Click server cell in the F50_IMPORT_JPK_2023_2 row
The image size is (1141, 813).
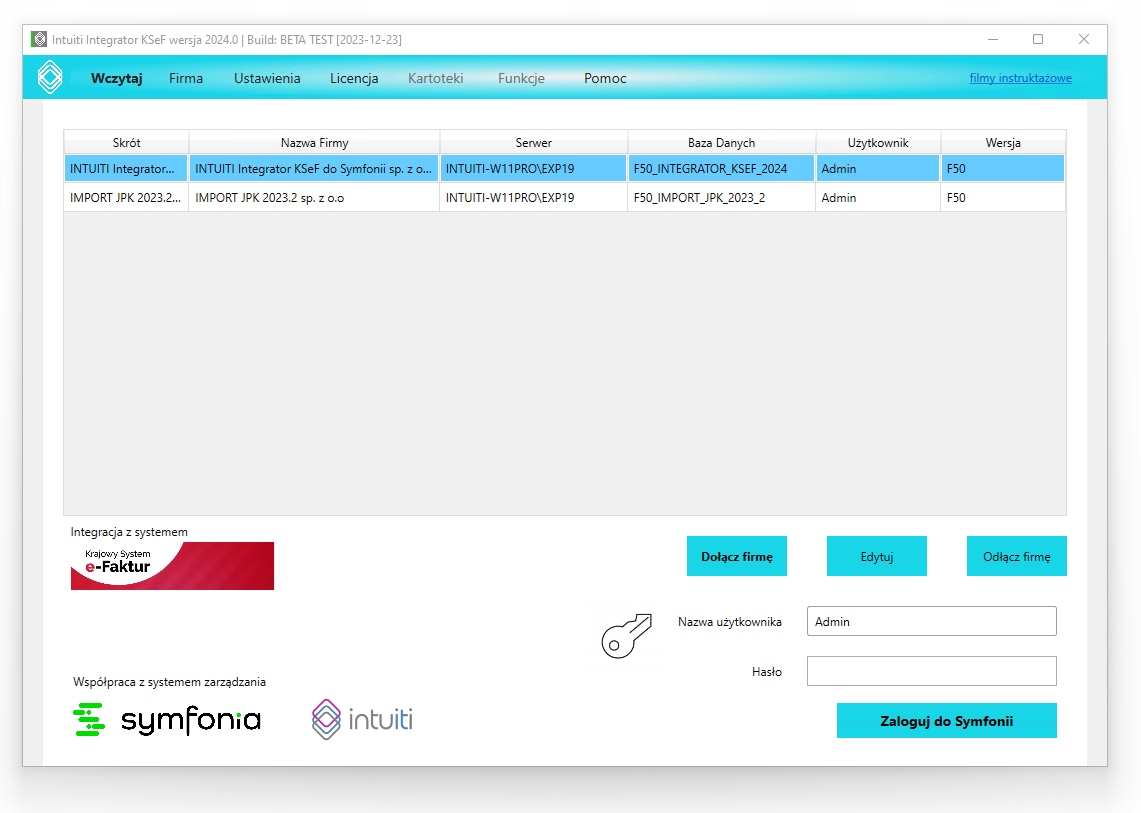(x=533, y=197)
